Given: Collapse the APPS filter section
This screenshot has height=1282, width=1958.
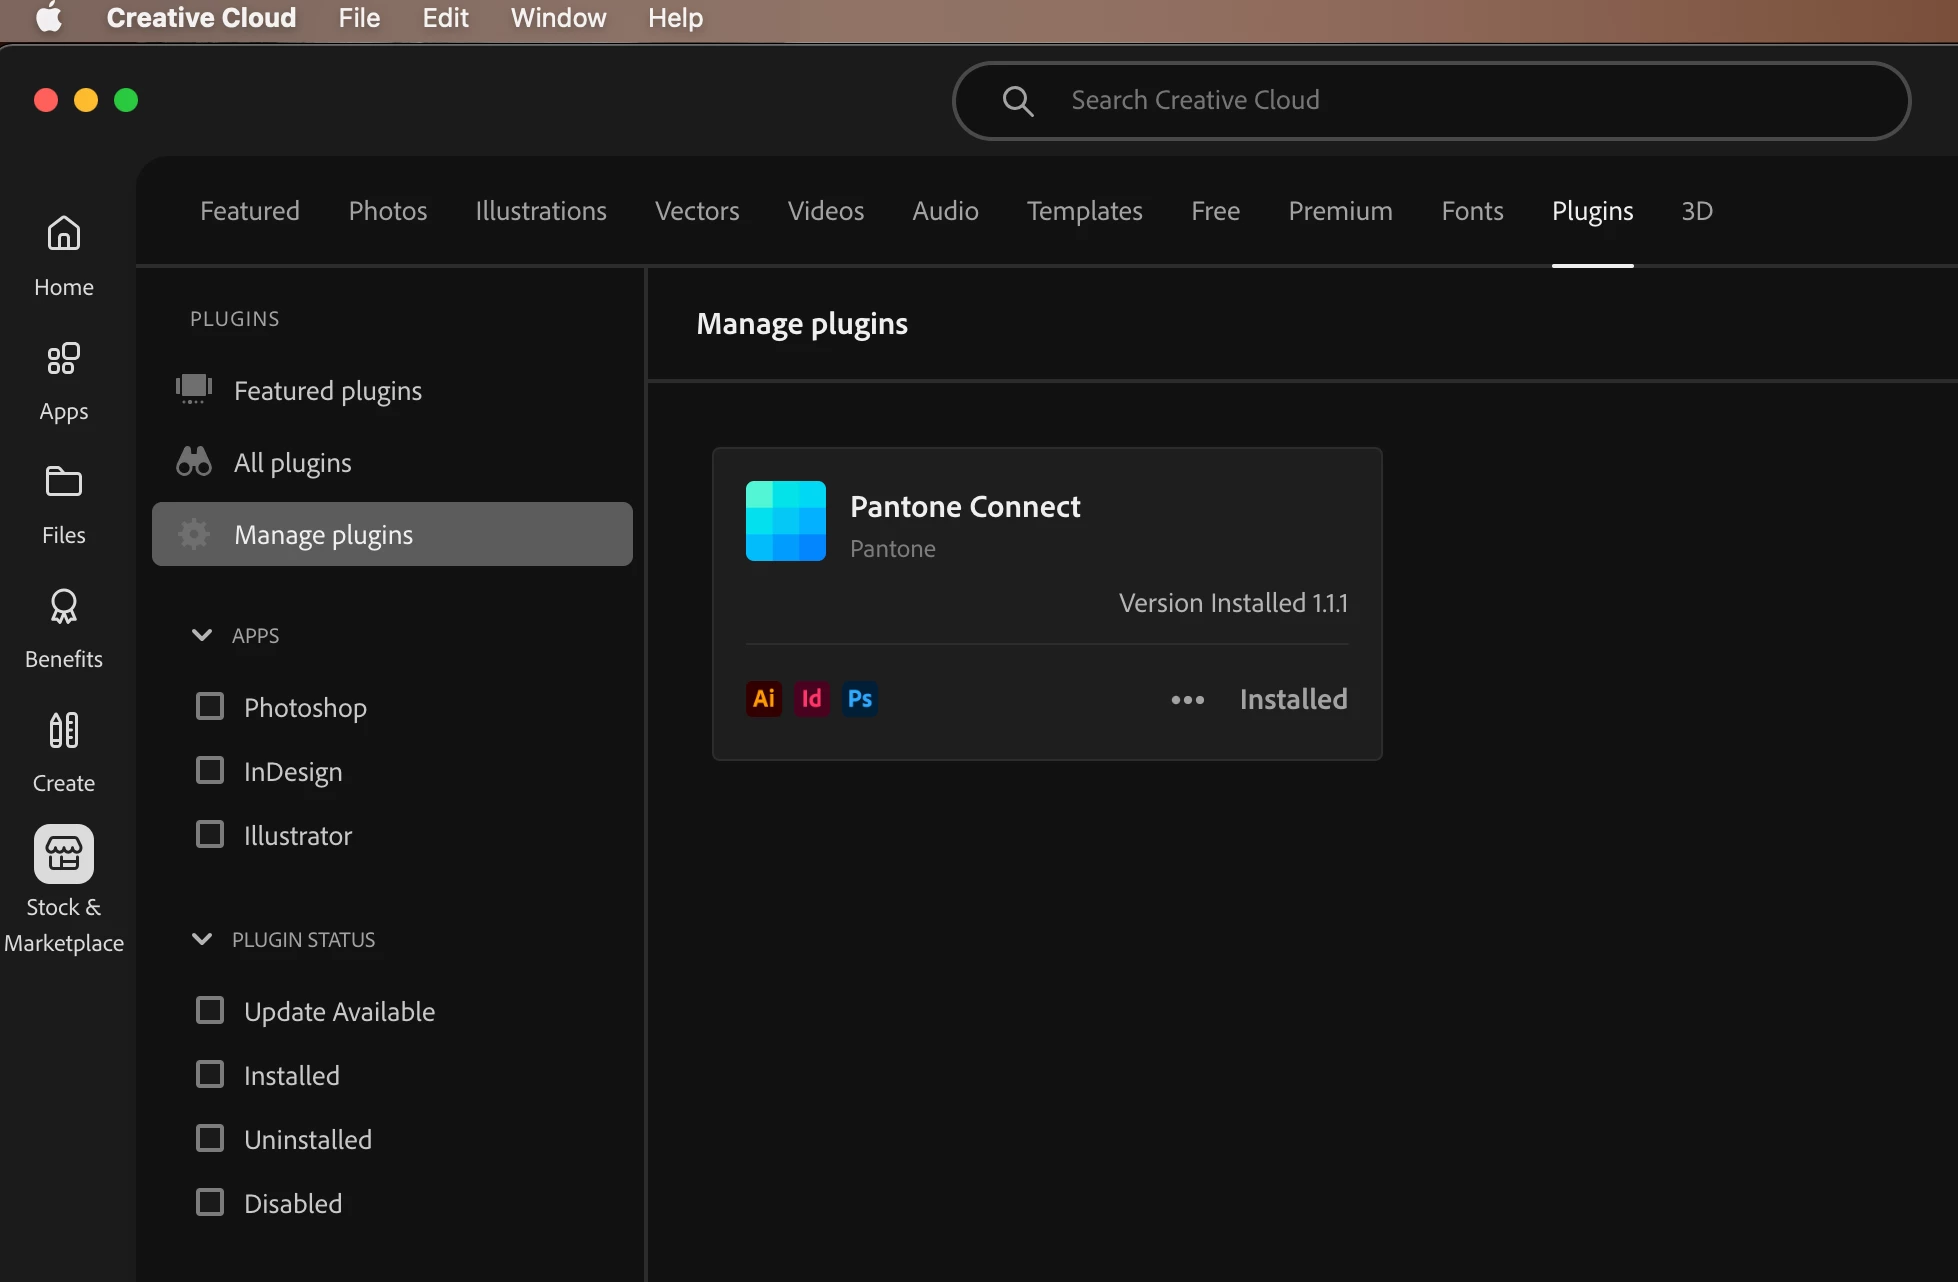Looking at the screenshot, I should 202,636.
